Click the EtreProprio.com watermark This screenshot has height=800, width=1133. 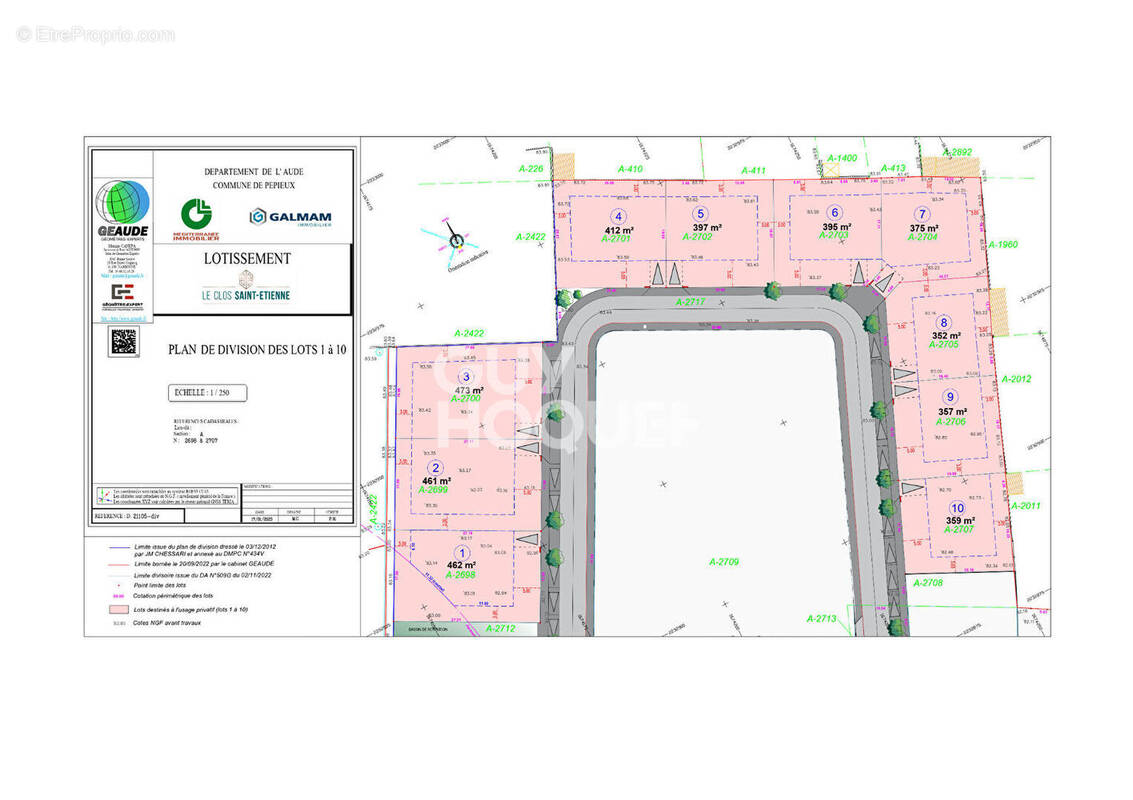coord(95,35)
